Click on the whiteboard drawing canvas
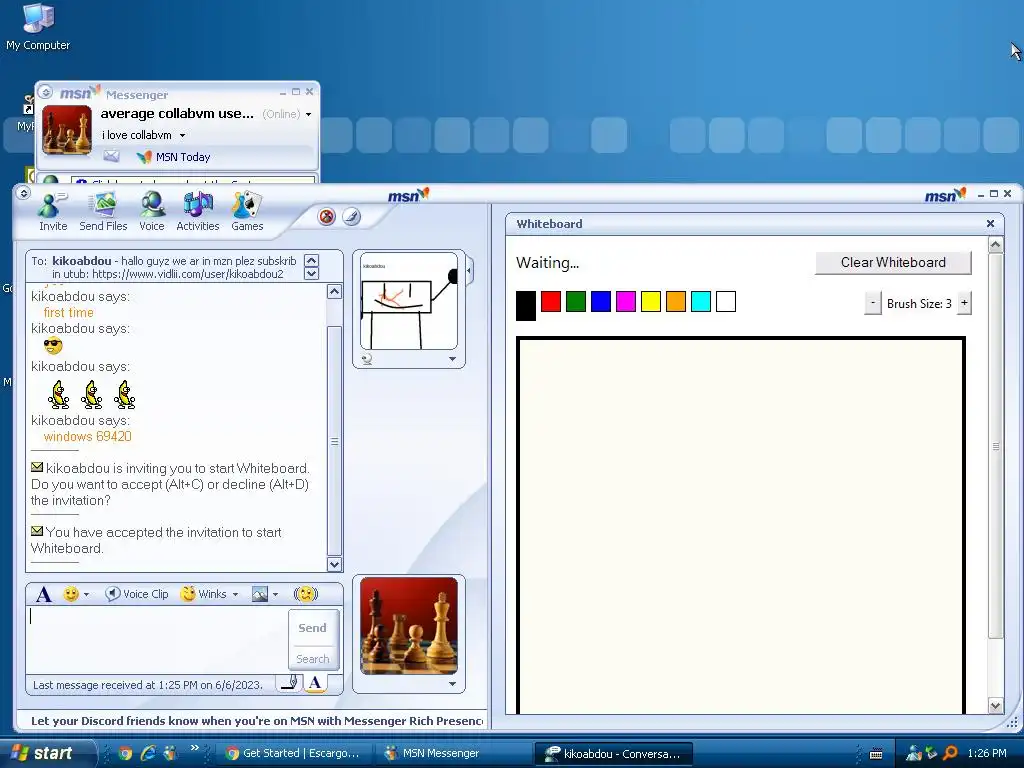Image resolution: width=1024 pixels, height=768 pixels. tap(741, 526)
